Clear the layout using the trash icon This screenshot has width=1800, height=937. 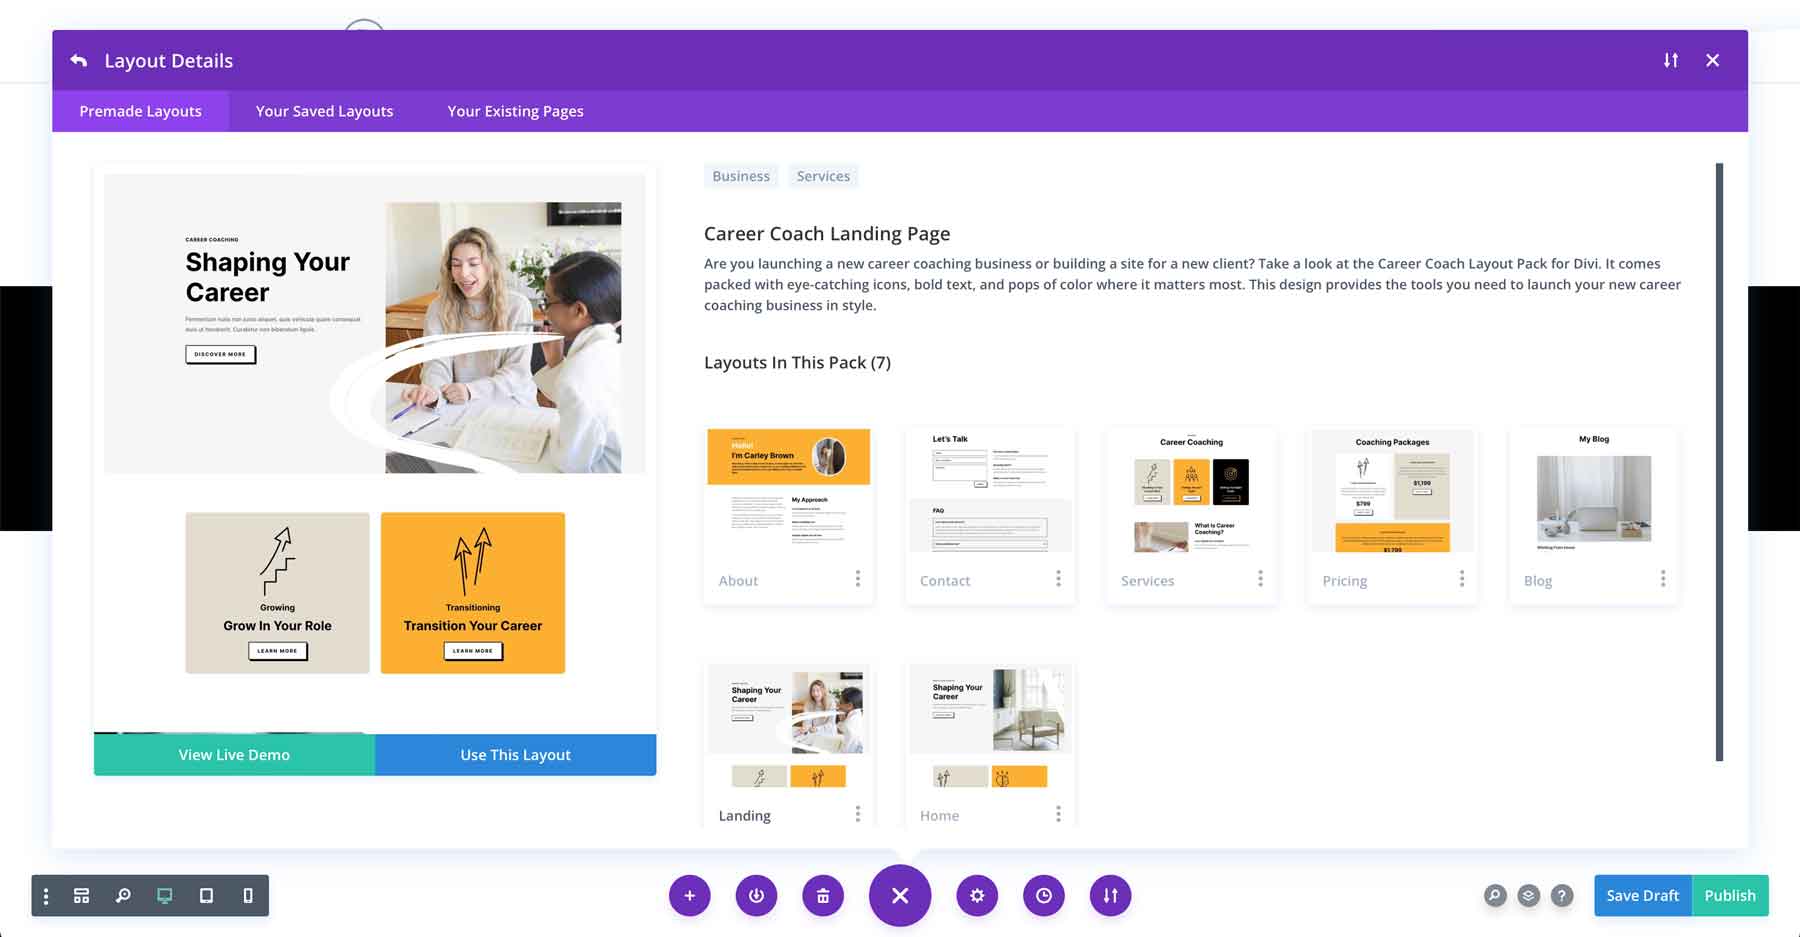click(823, 895)
